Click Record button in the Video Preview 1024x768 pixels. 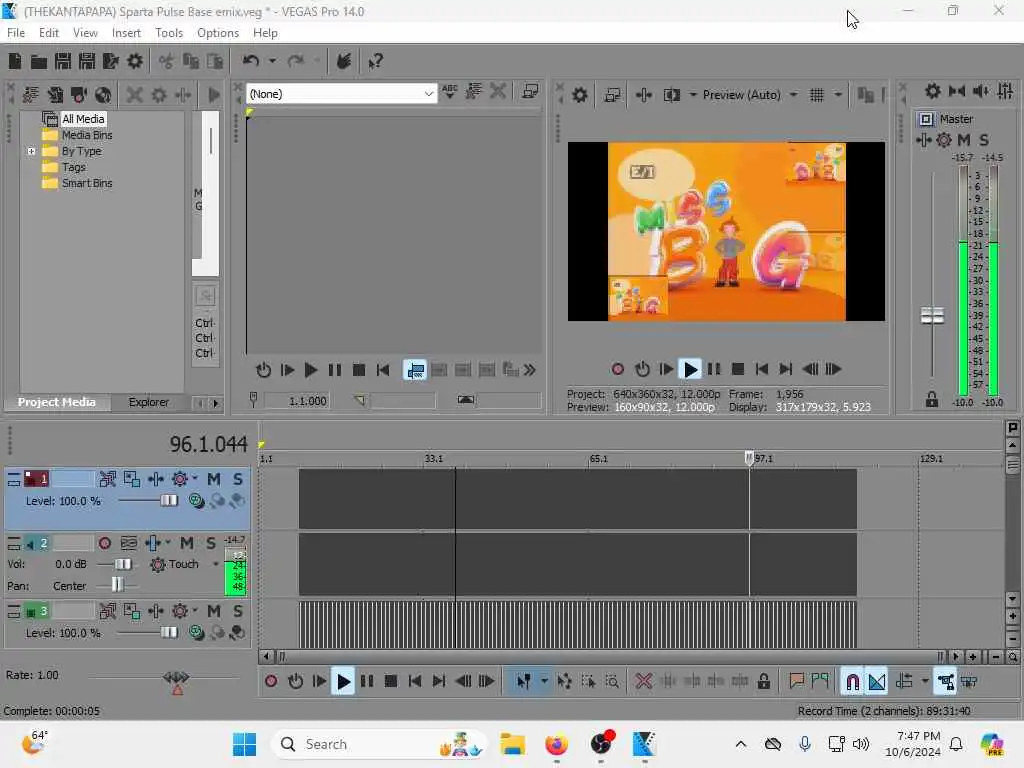tap(618, 369)
